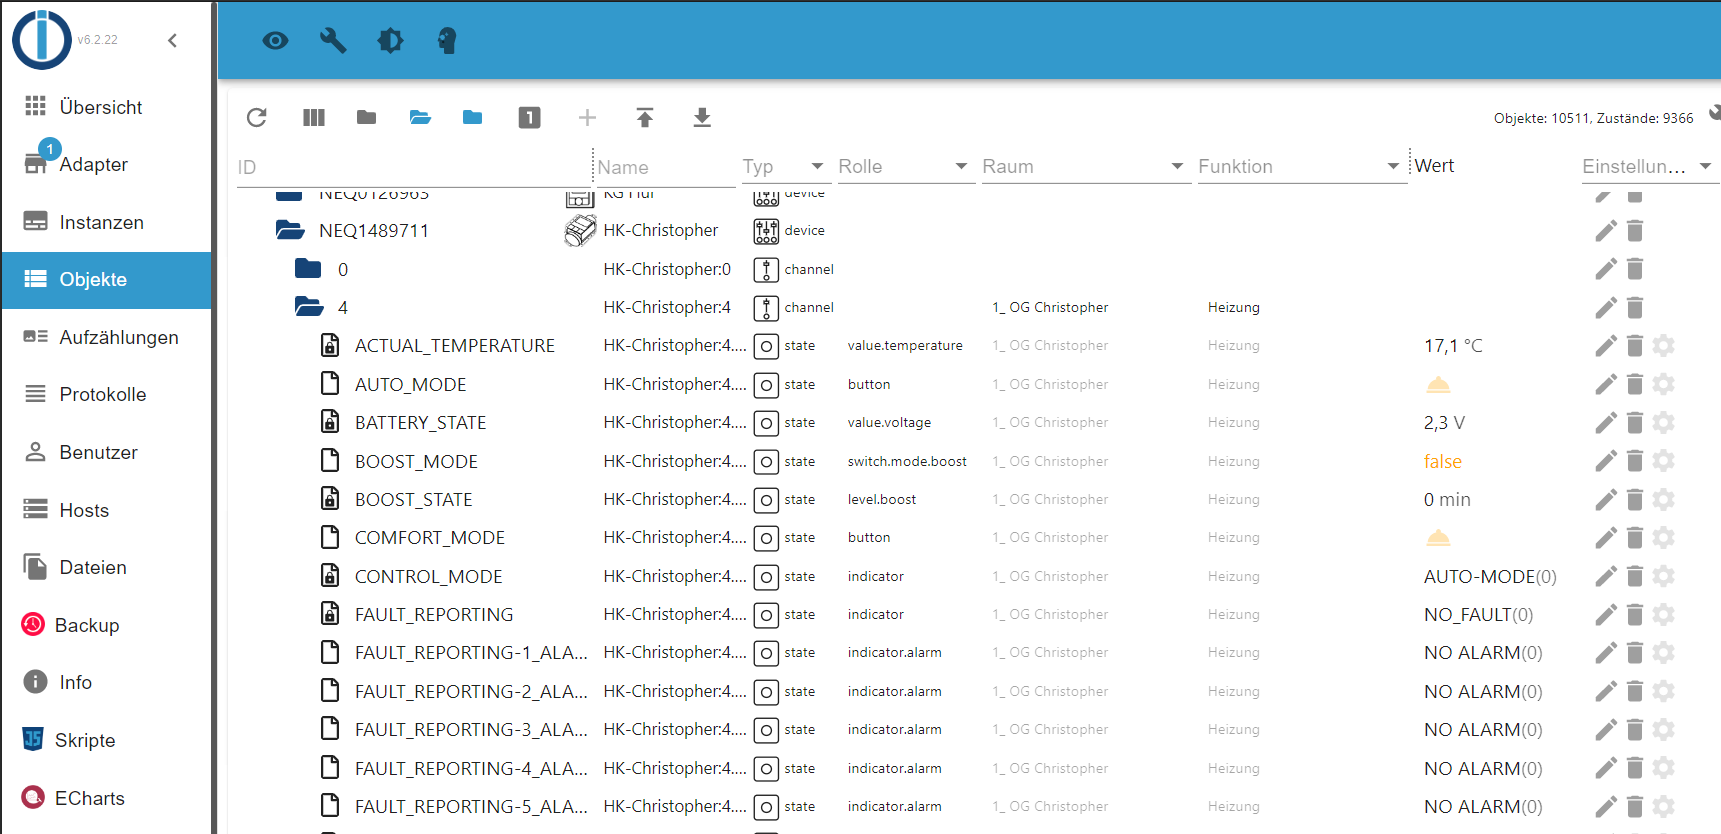Image resolution: width=1721 pixels, height=834 pixels.
Task: Click the Name filter field
Action: 666,167
